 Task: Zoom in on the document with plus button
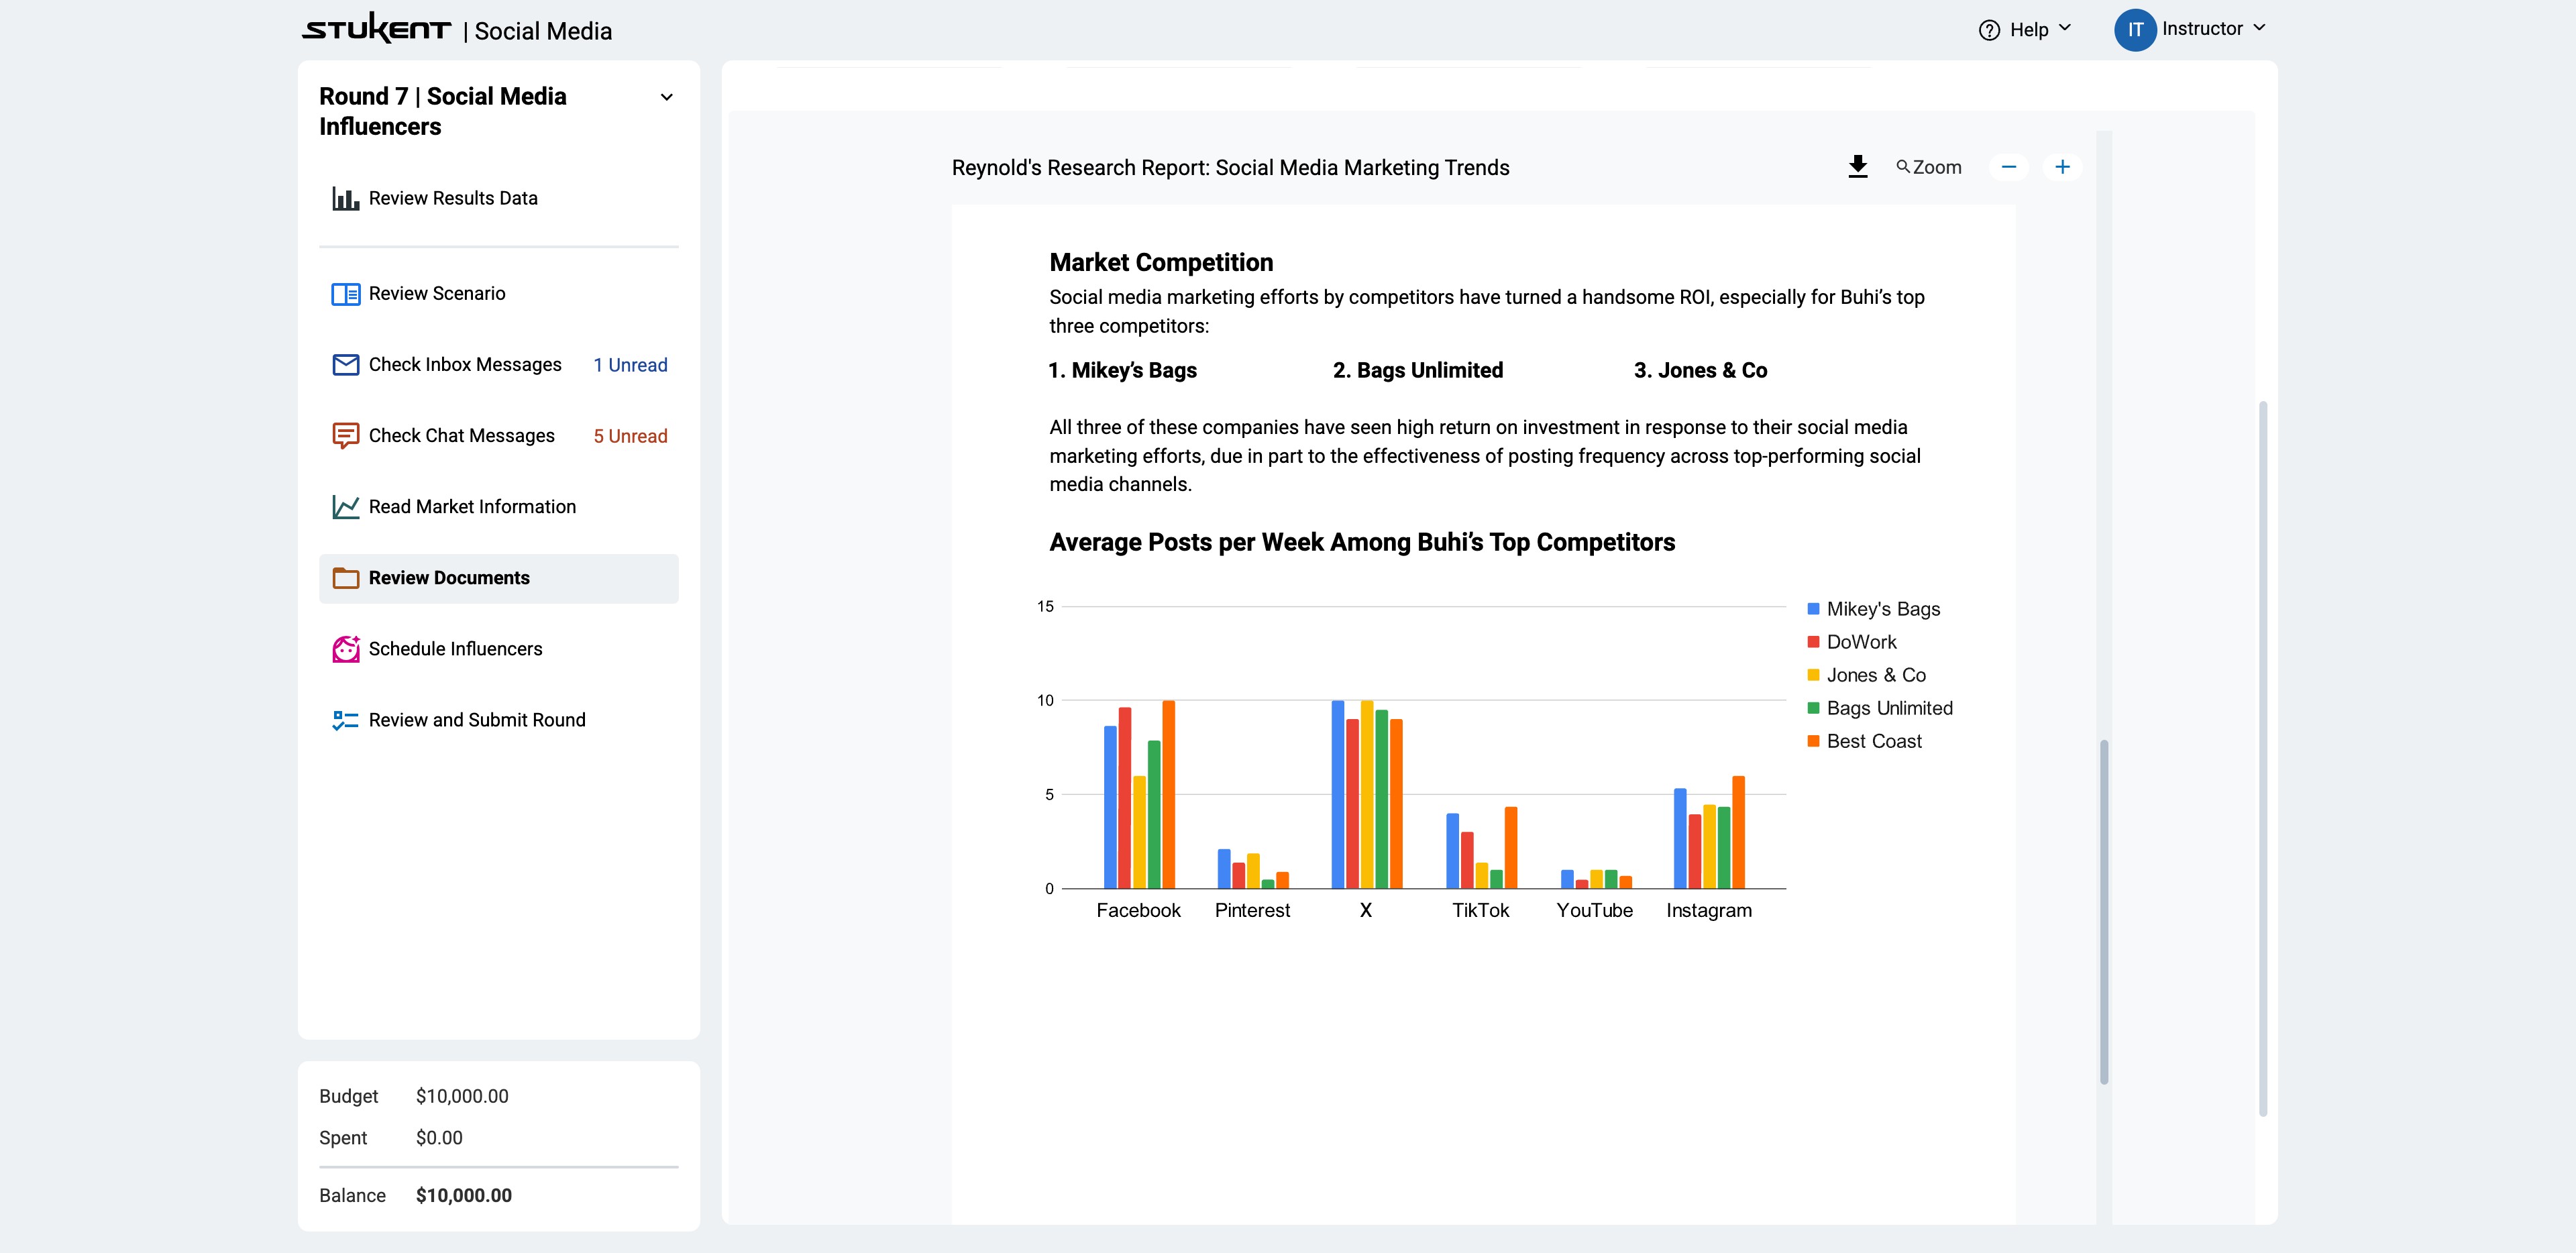(x=2061, y=167)
